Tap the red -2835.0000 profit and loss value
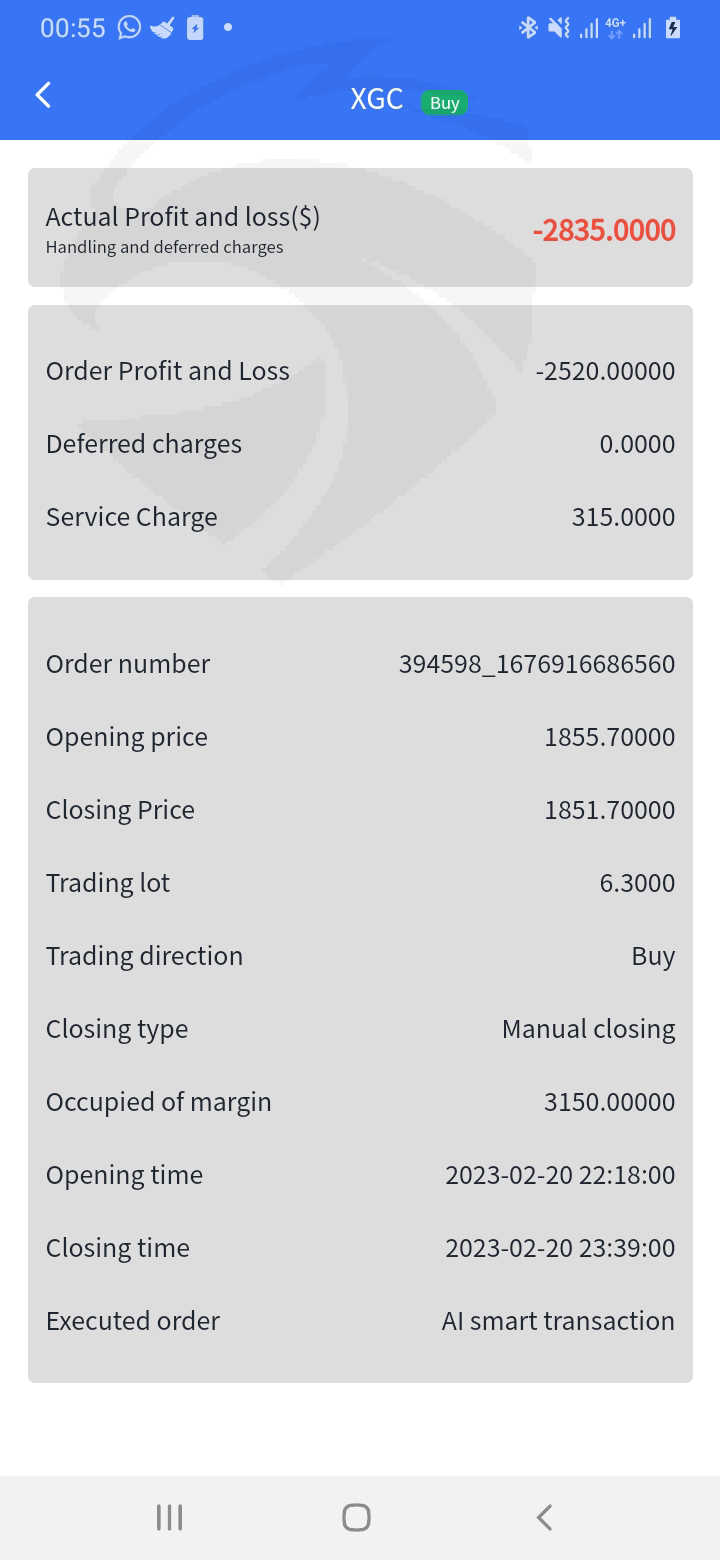Image resolution: width=720 pixels, height=1560 pixels. 604,230
